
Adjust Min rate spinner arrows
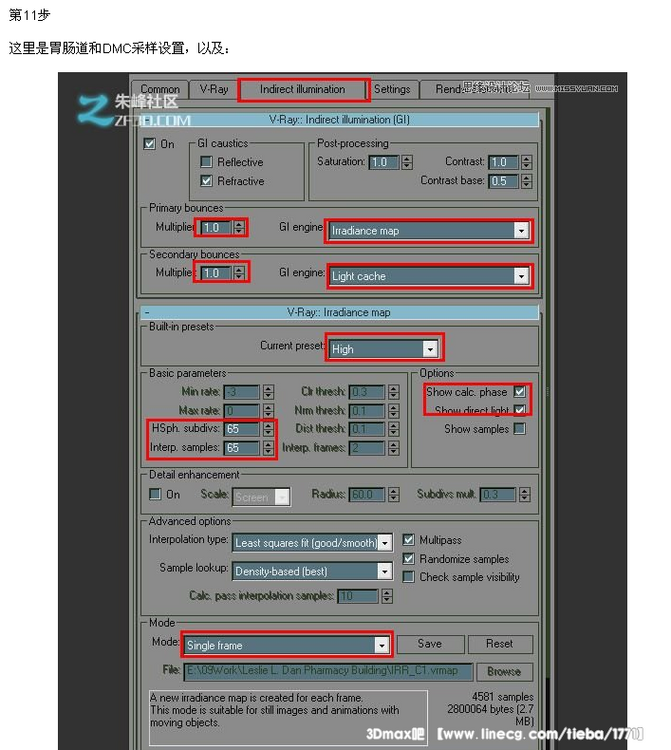coord(268,392)
